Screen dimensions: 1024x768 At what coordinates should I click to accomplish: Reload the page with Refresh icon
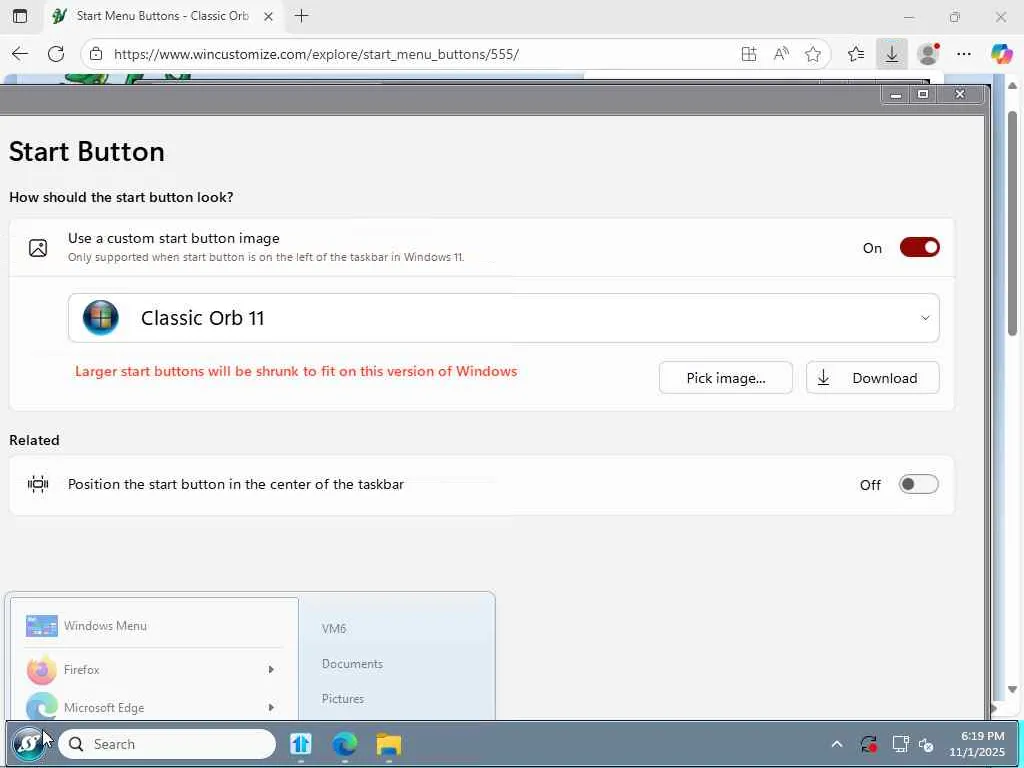pos(56,54)
